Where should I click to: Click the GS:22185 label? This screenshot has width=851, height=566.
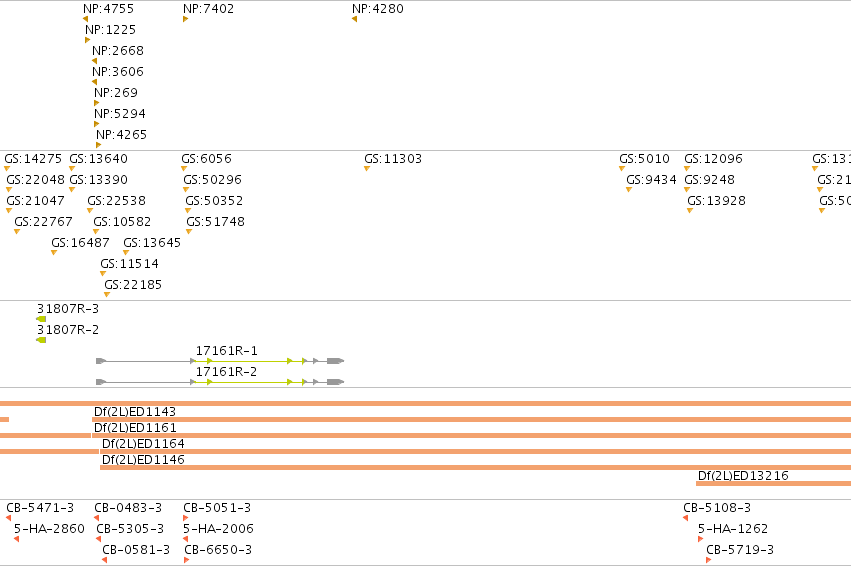point(133,285)
